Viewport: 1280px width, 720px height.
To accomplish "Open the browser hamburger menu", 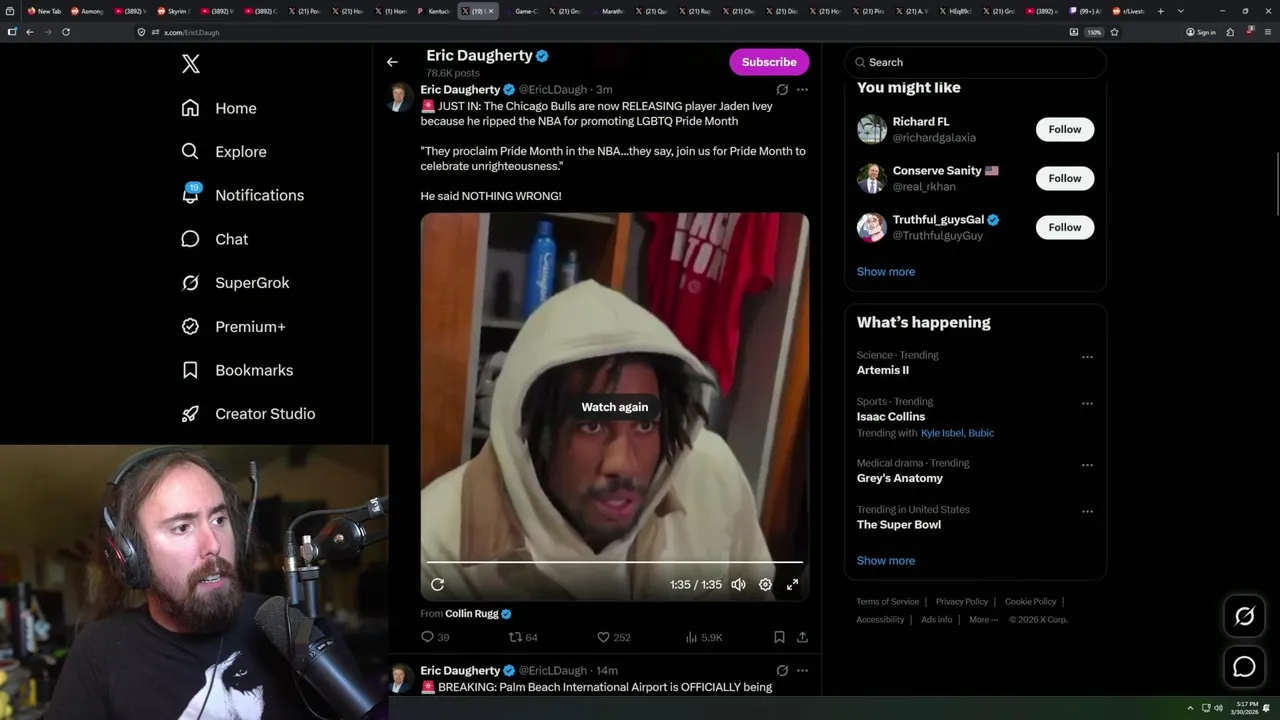I will coord(1268,32).
